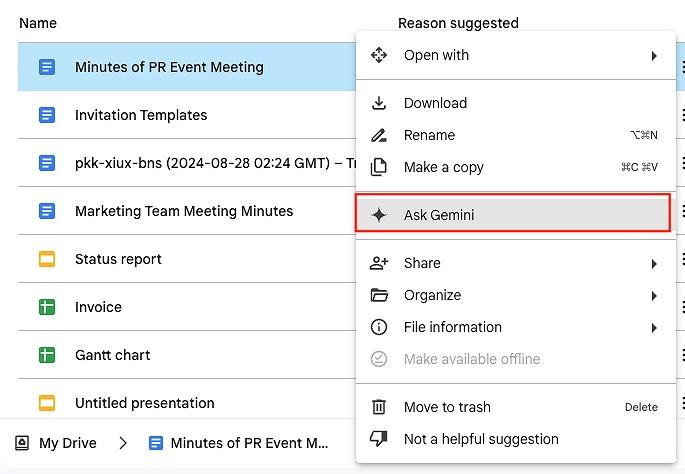The width and height of the screenshot is (685, 474).
Task: Click the File information circle icon
Action: point(379,327)
